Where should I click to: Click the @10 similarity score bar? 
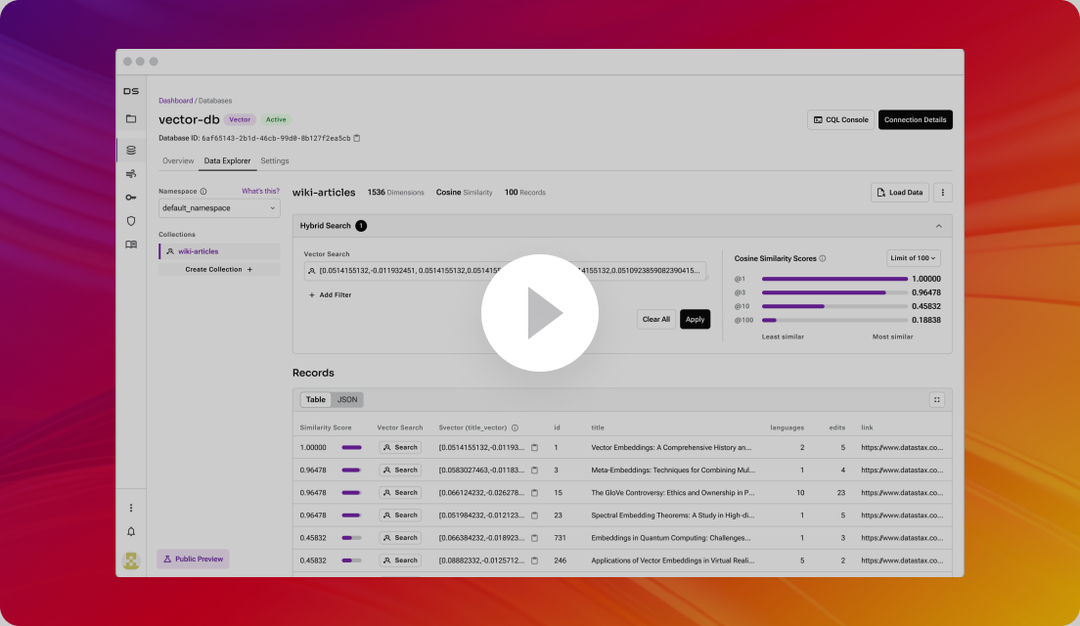pyautogui.click(x=834, y=306)
